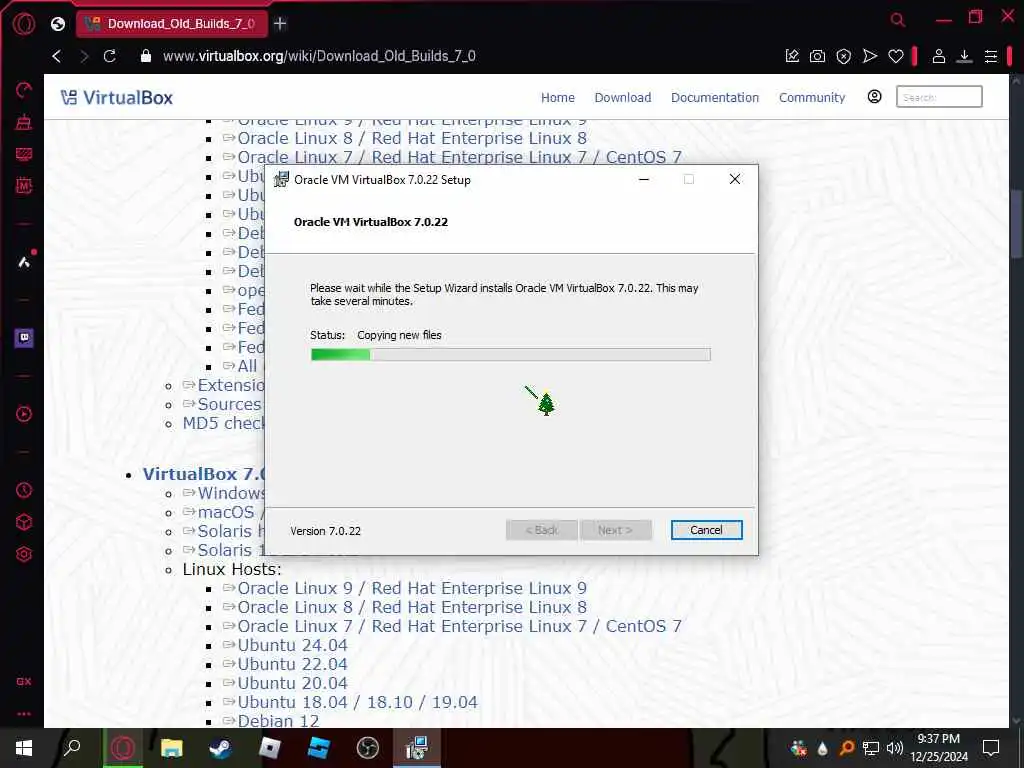
Task: Click the tab search magnifier icon
Action: coord(898,20)
